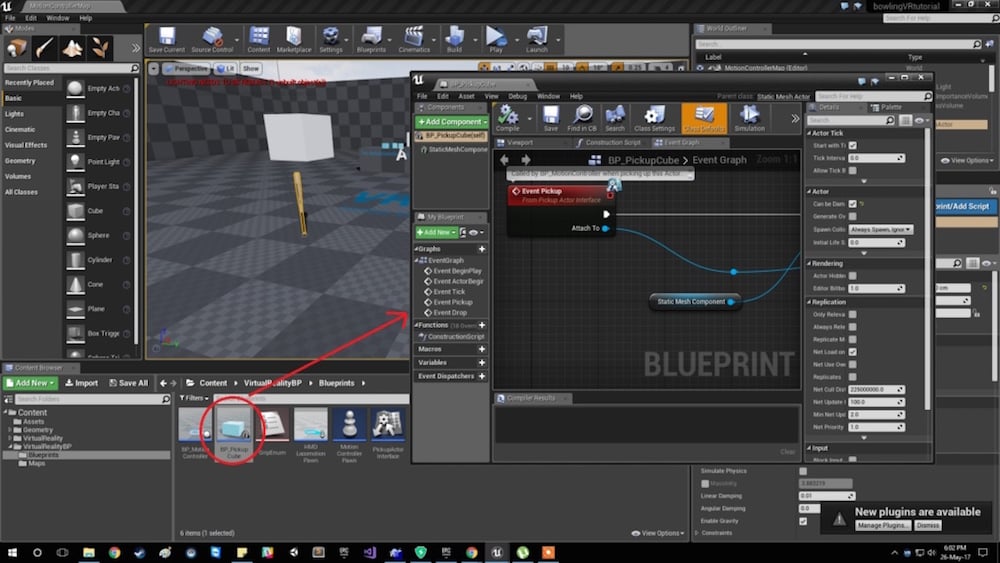
Task: Open the Debug menu in Blueprint editor
Action: 517,96
